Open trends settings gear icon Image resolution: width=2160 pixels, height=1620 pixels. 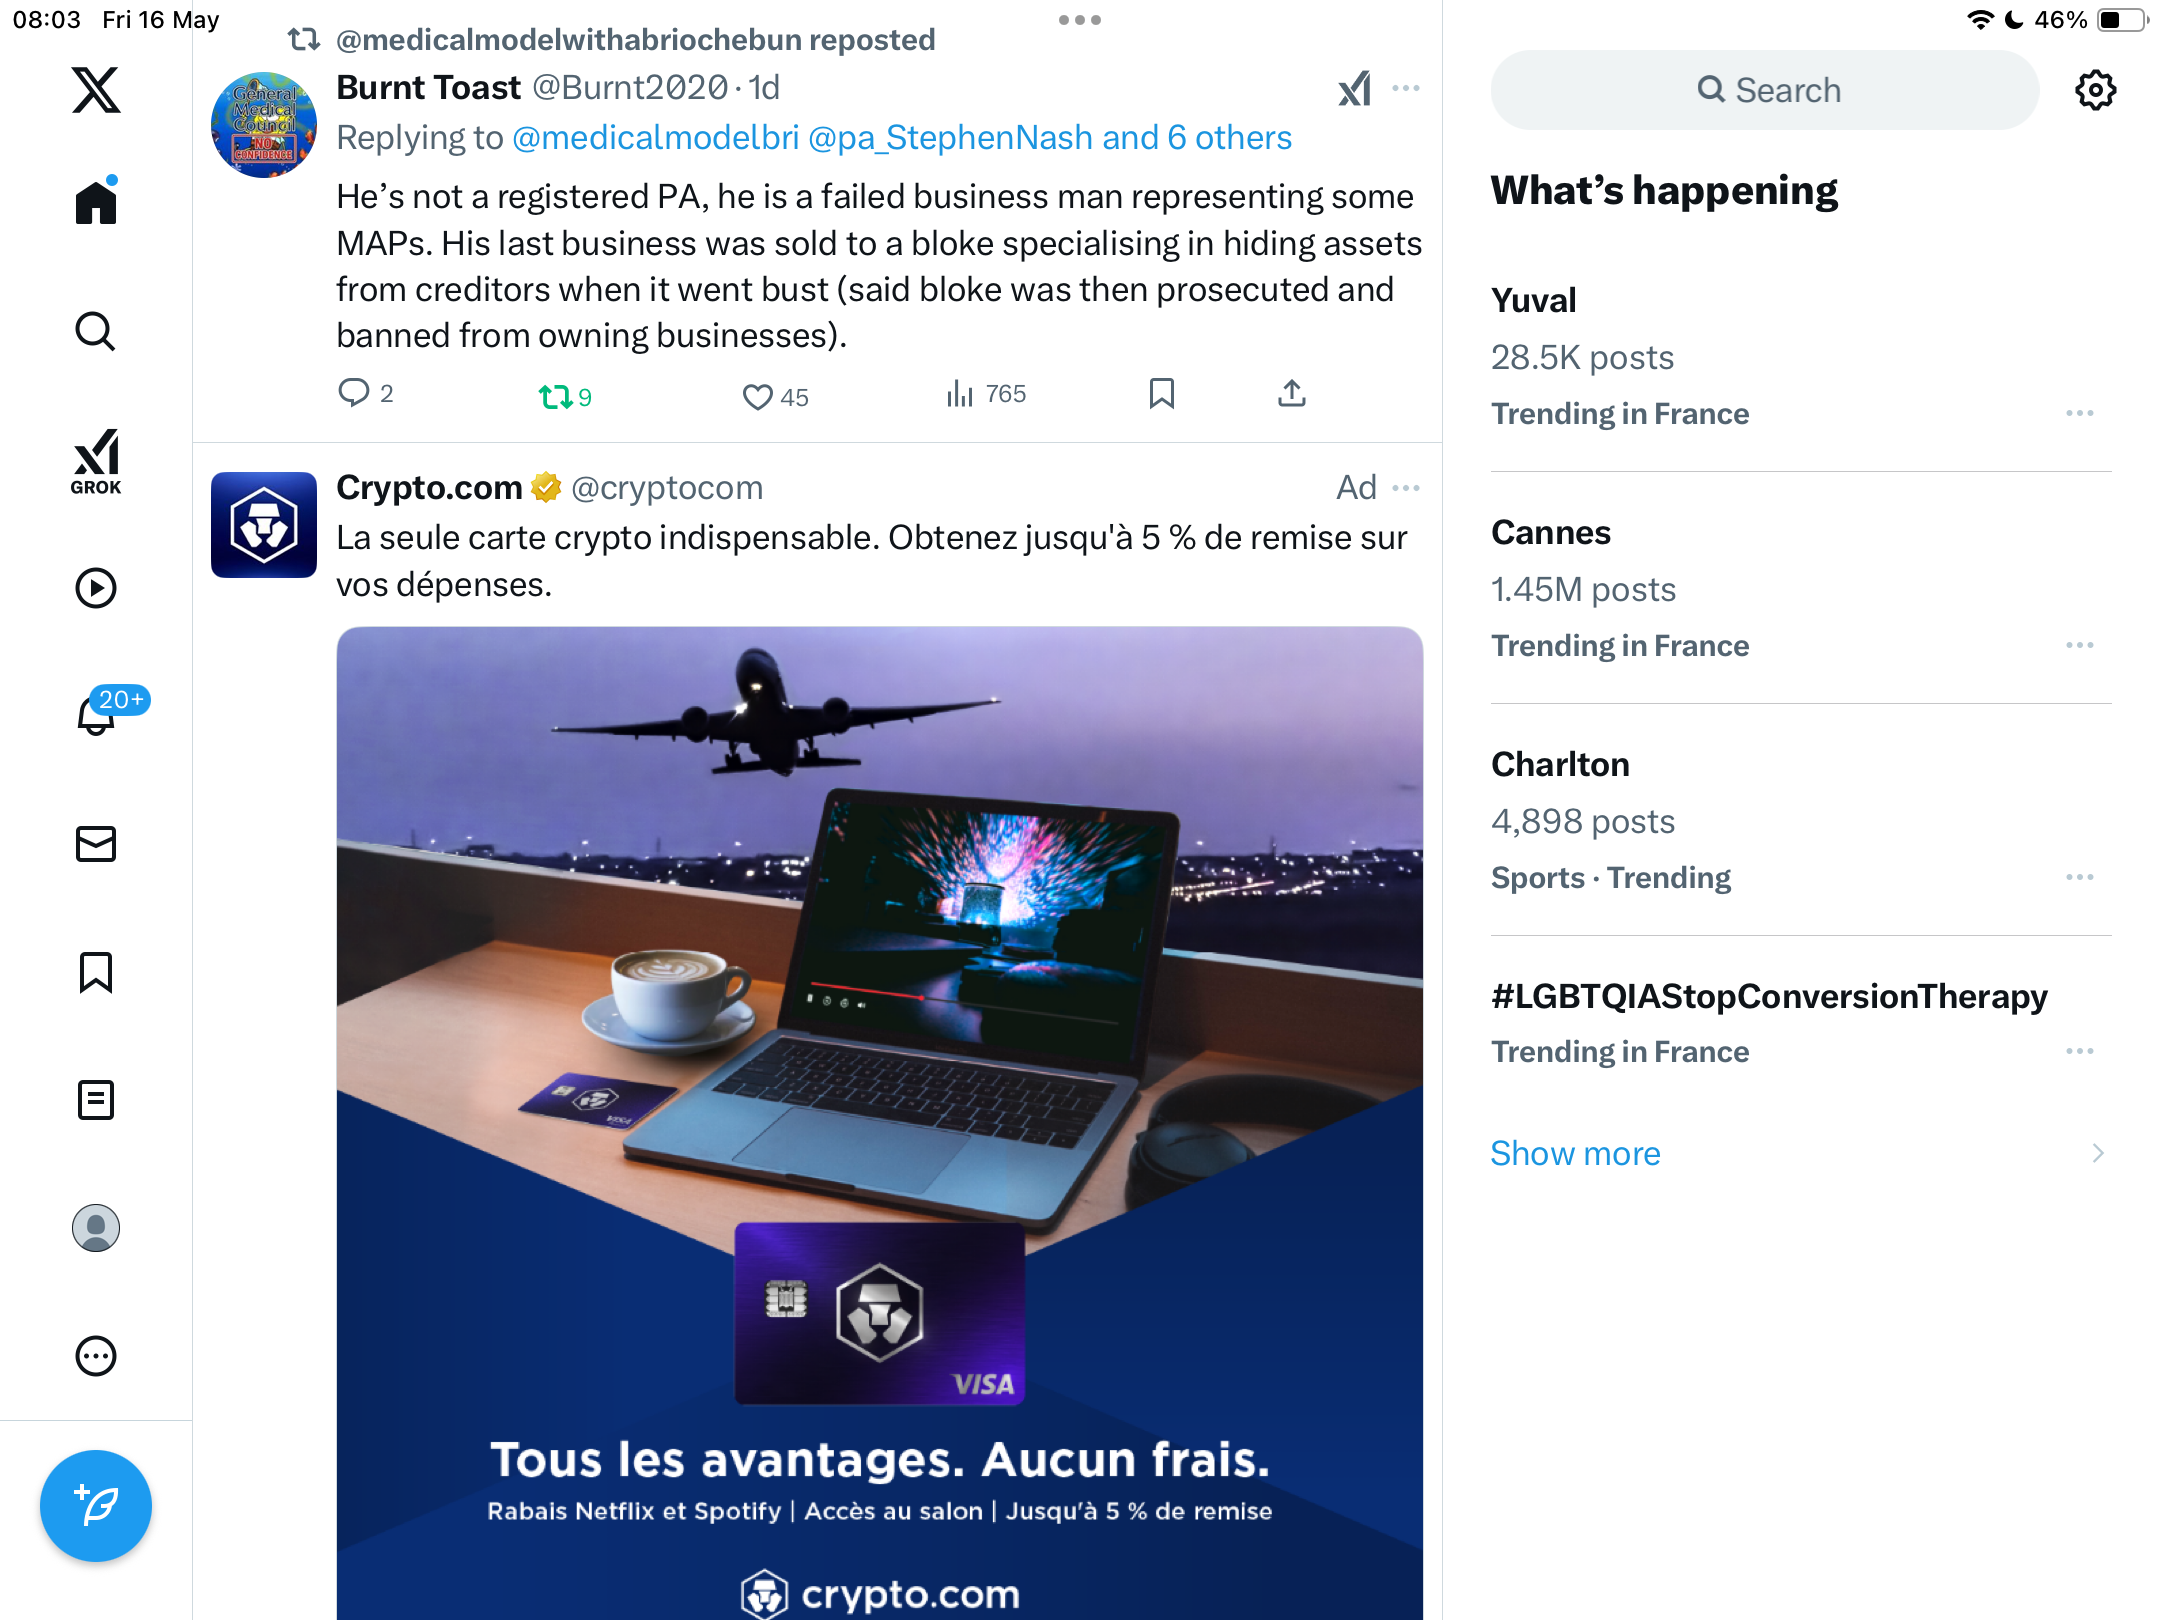(x=2095, y=90)
